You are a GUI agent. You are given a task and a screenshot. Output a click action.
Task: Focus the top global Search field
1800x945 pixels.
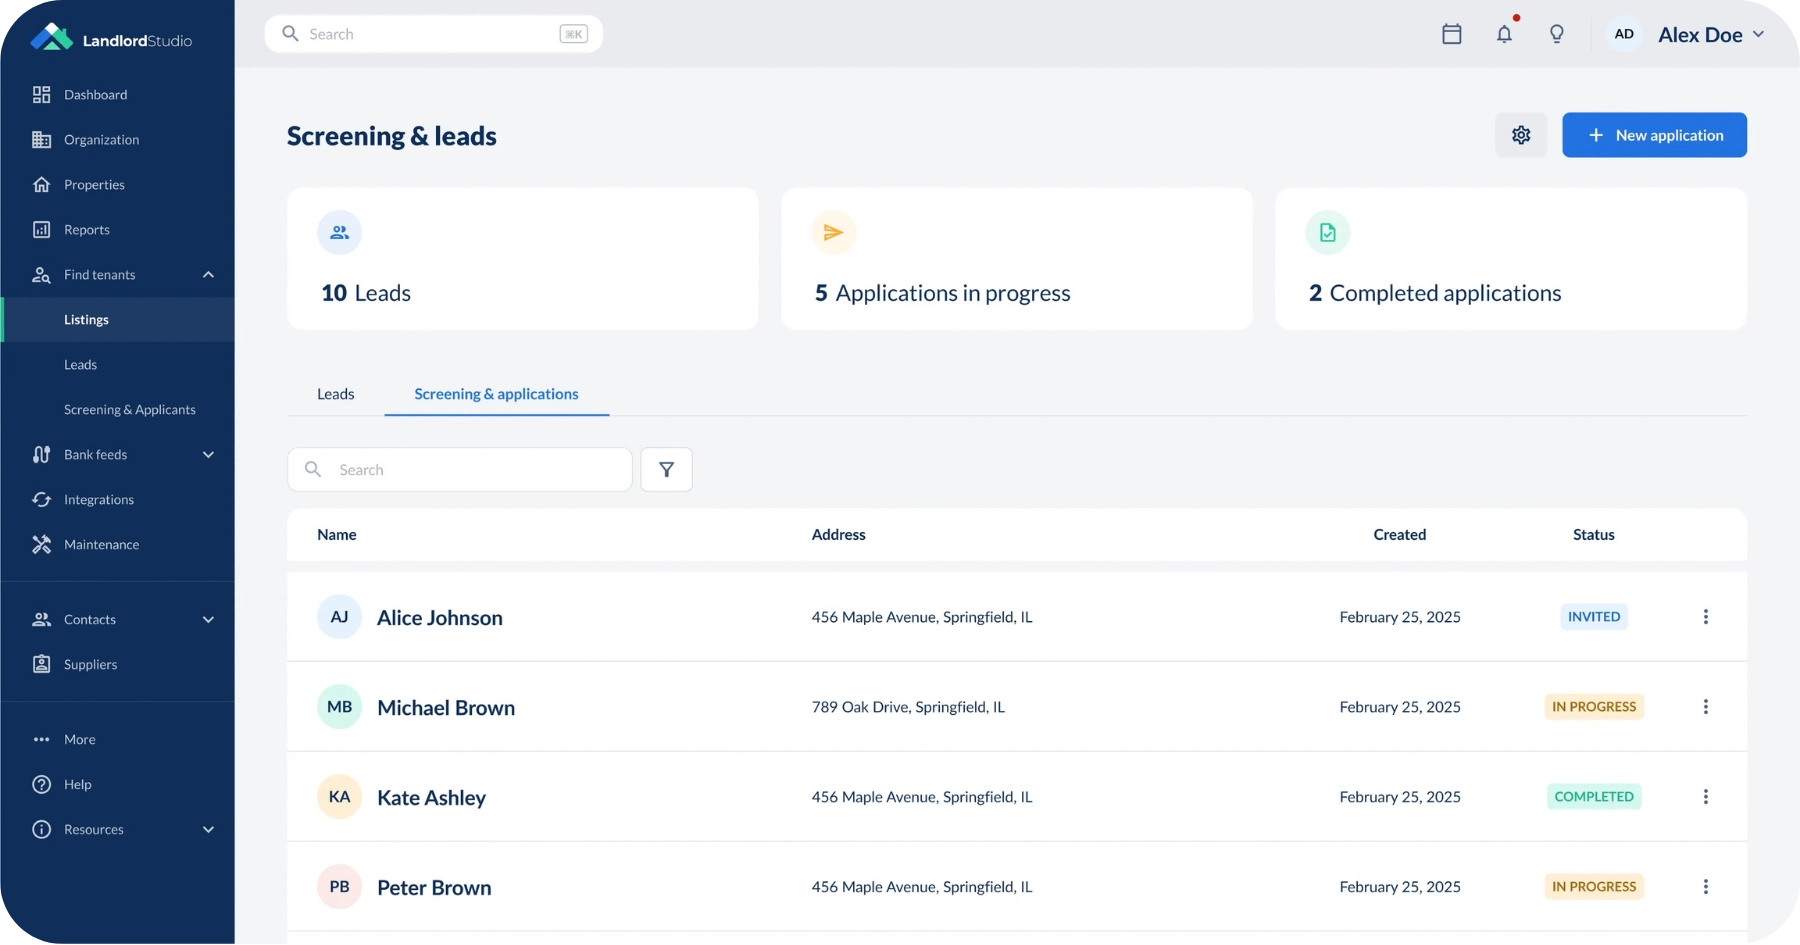click(x=434, y=34)
